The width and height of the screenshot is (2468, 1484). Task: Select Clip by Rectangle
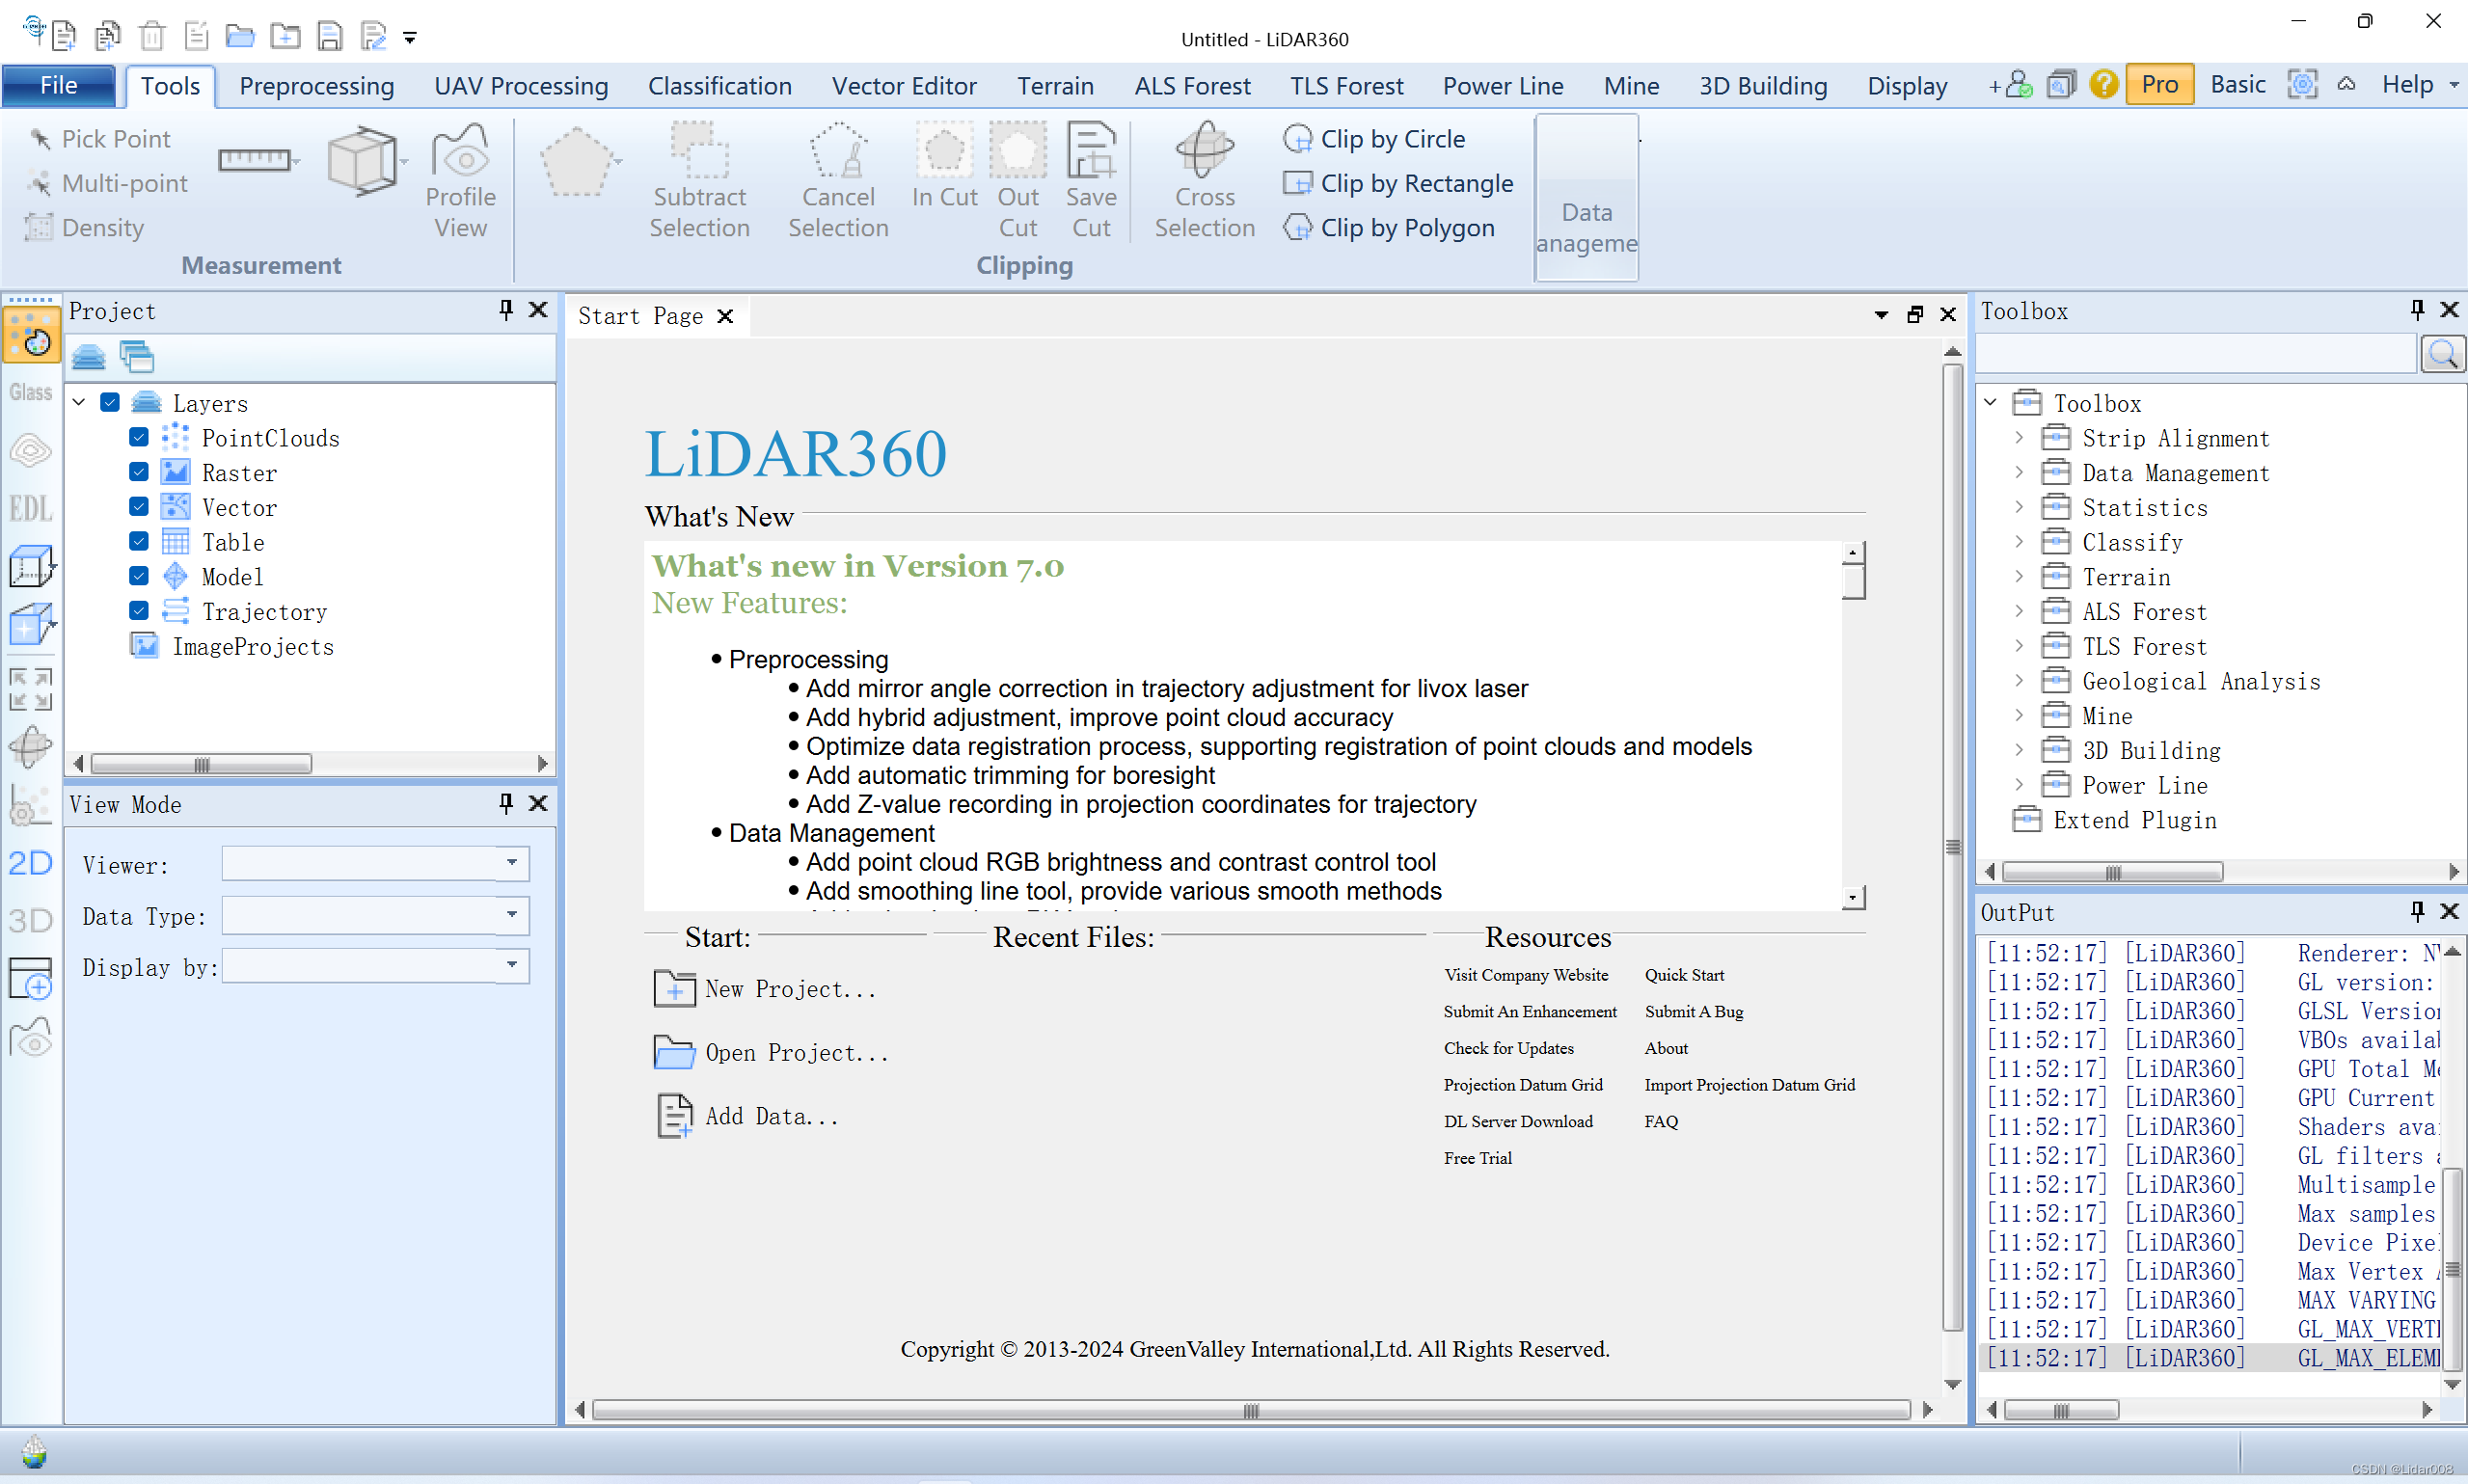click(x=1398, y=183)
